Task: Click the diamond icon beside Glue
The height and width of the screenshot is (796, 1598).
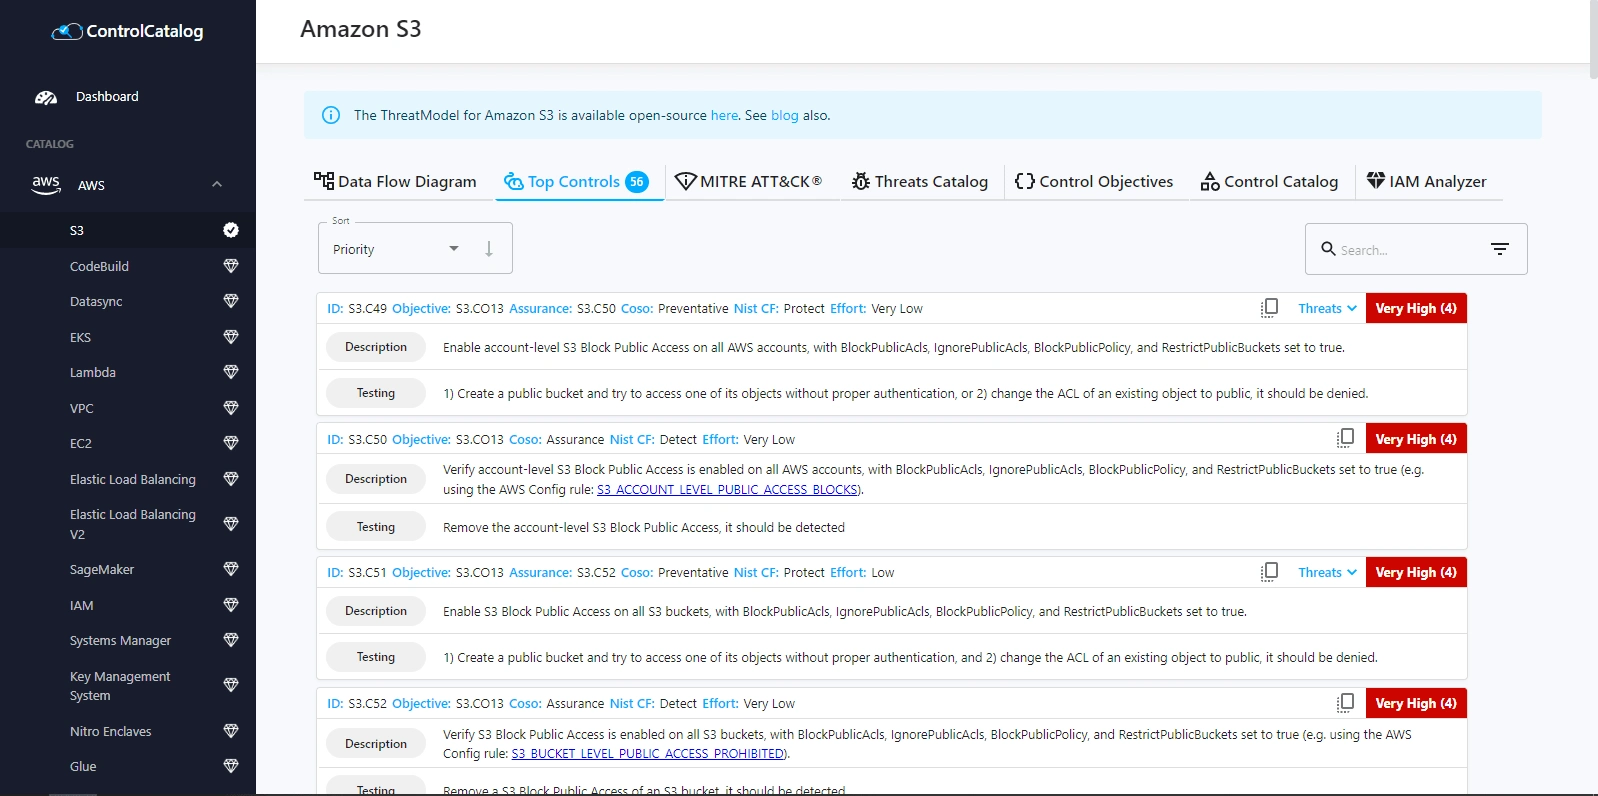Action: tap(231, 766)
